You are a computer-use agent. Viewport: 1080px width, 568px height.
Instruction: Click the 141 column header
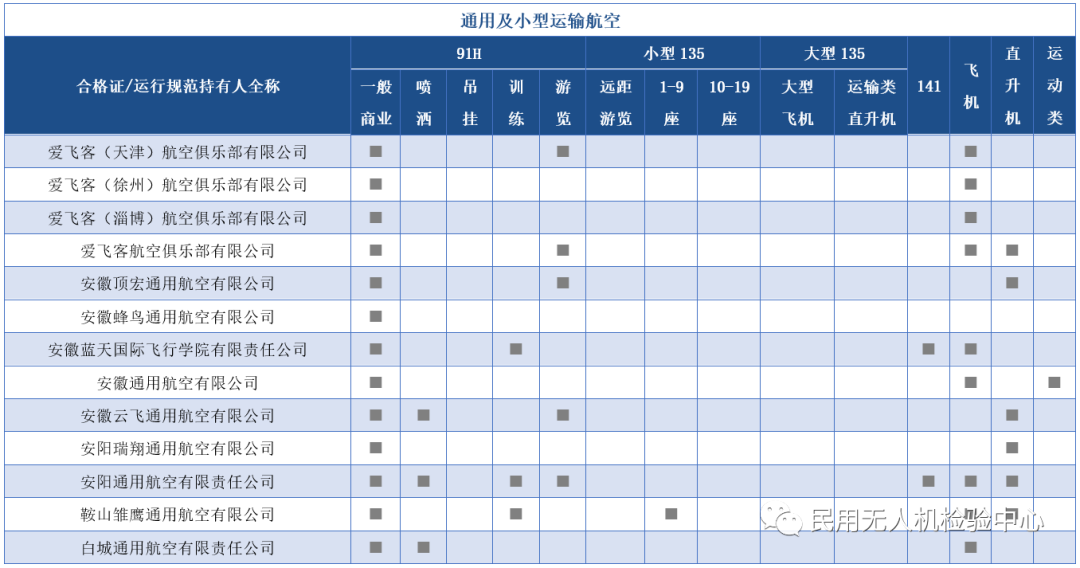click(x=928, y=87)
